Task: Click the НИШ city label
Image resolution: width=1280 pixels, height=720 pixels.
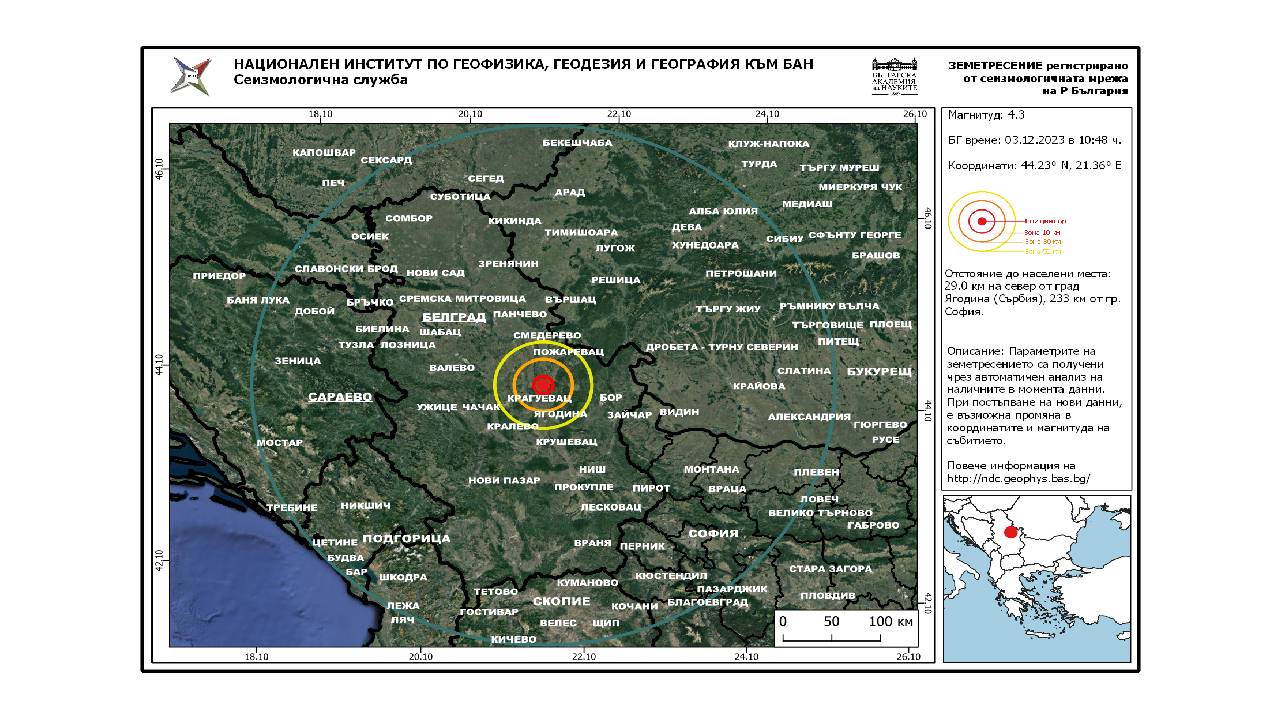Action: 592,468
